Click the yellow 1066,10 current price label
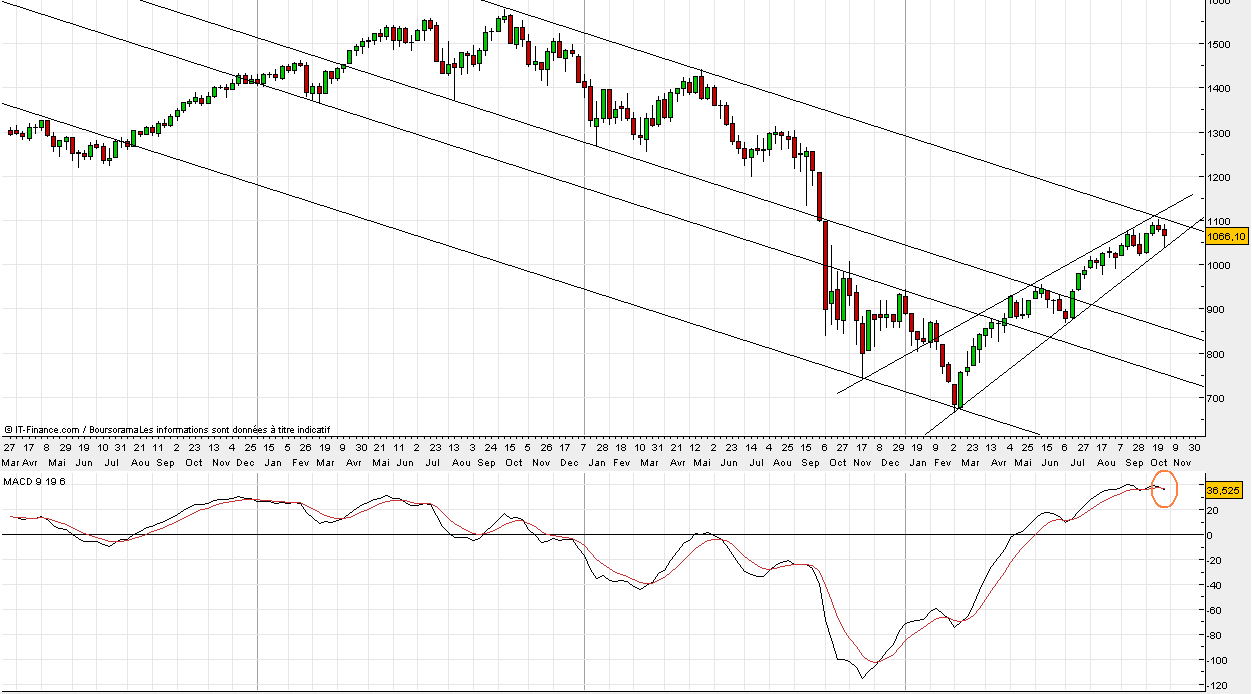This screenshot has height=694, width=1252. click(1226, 237)
